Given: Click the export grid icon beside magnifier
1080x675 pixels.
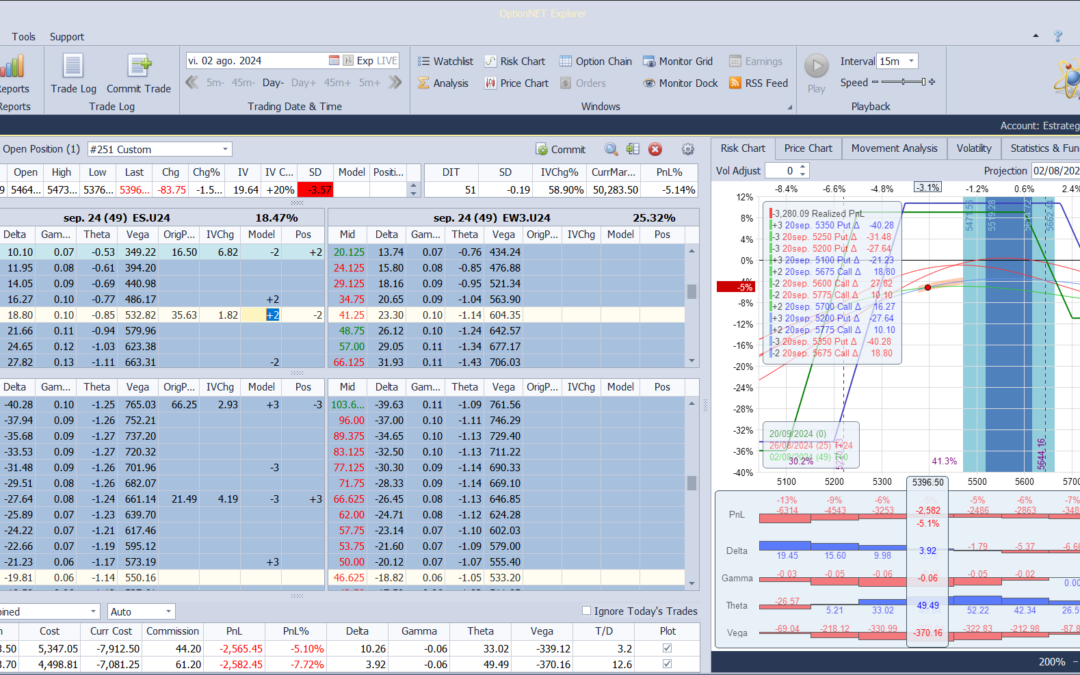Looking at the screenshot, I should point(633,149).
